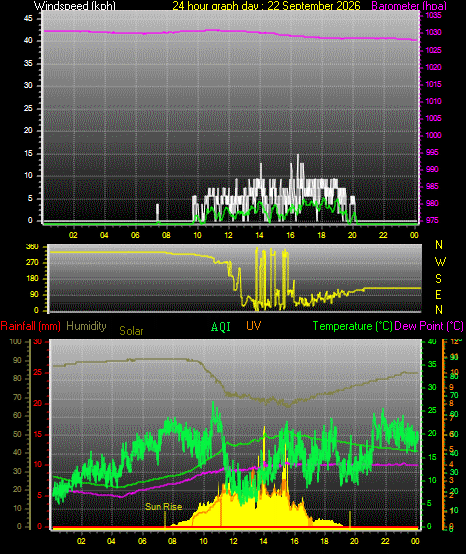
Task: Click the 1030 barometer scale value
Action: [x=433, y=33]
